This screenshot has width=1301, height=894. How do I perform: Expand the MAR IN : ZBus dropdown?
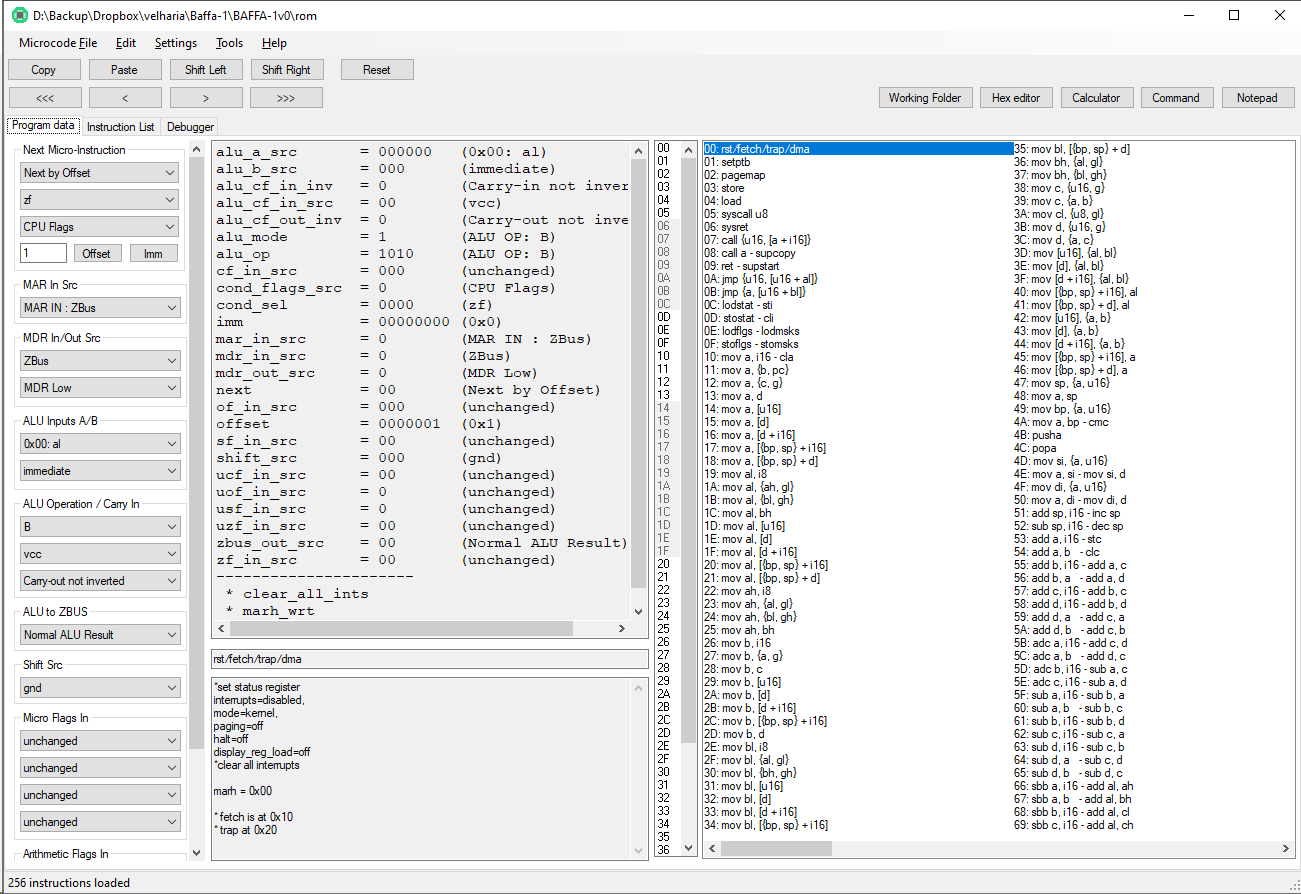pos(100,307)
